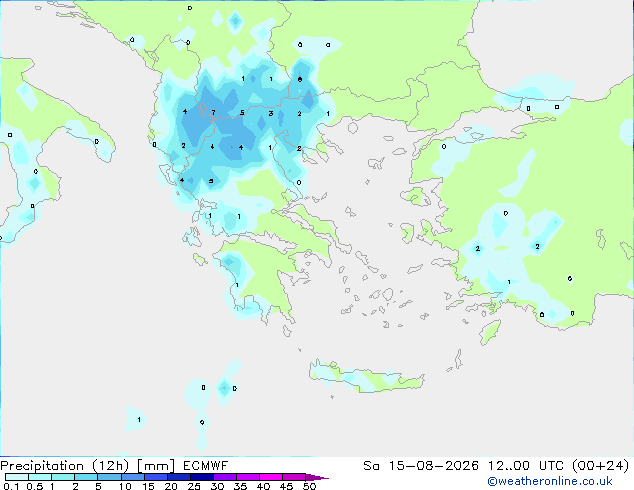Click the Precipitation (12h) [mm] ECMWF title
634x490 pixels.
(x=114, y=466)
